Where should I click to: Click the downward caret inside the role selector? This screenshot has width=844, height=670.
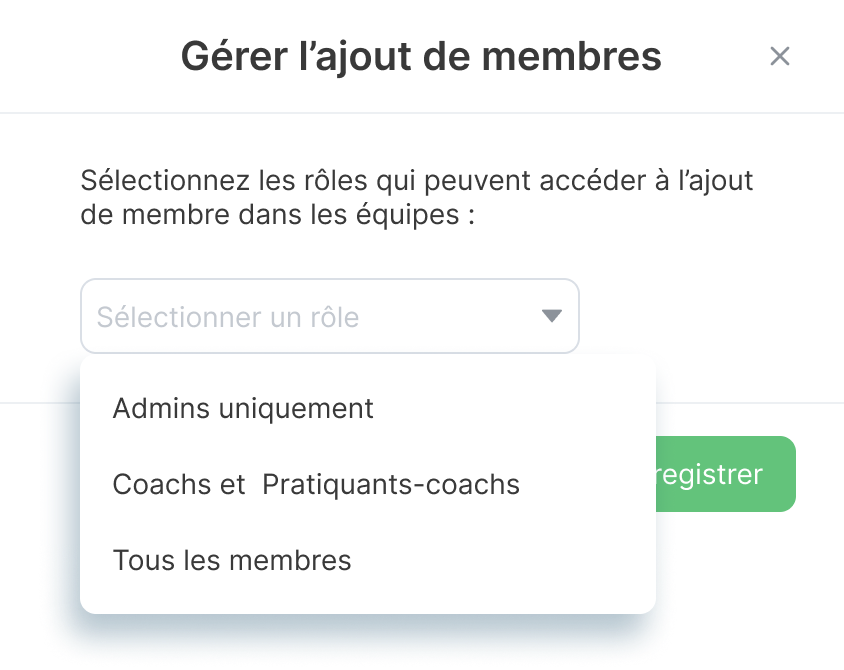click(x=549, y=316)
